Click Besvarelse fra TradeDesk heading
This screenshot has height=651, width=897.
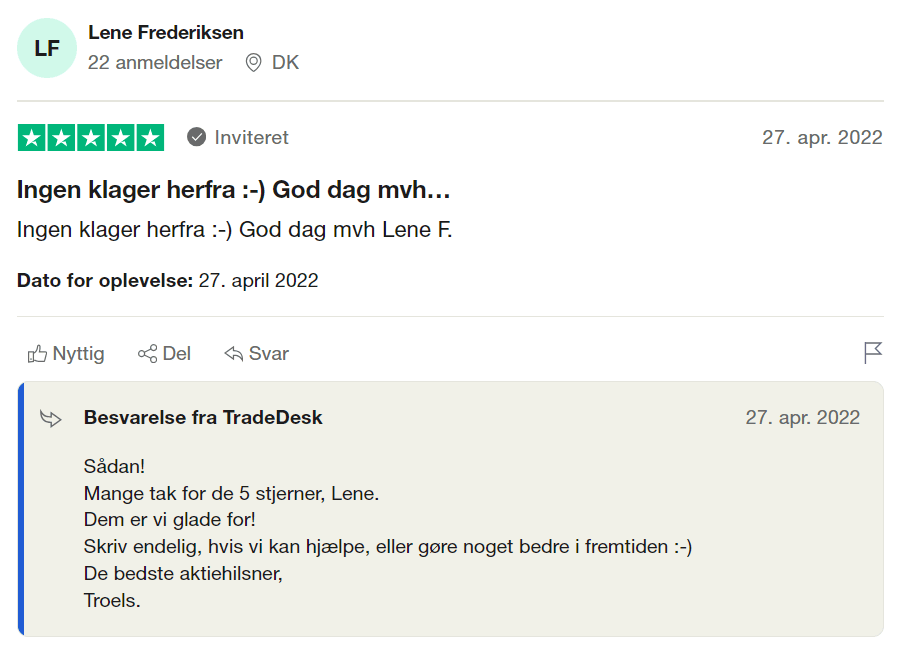coord(203,418)
